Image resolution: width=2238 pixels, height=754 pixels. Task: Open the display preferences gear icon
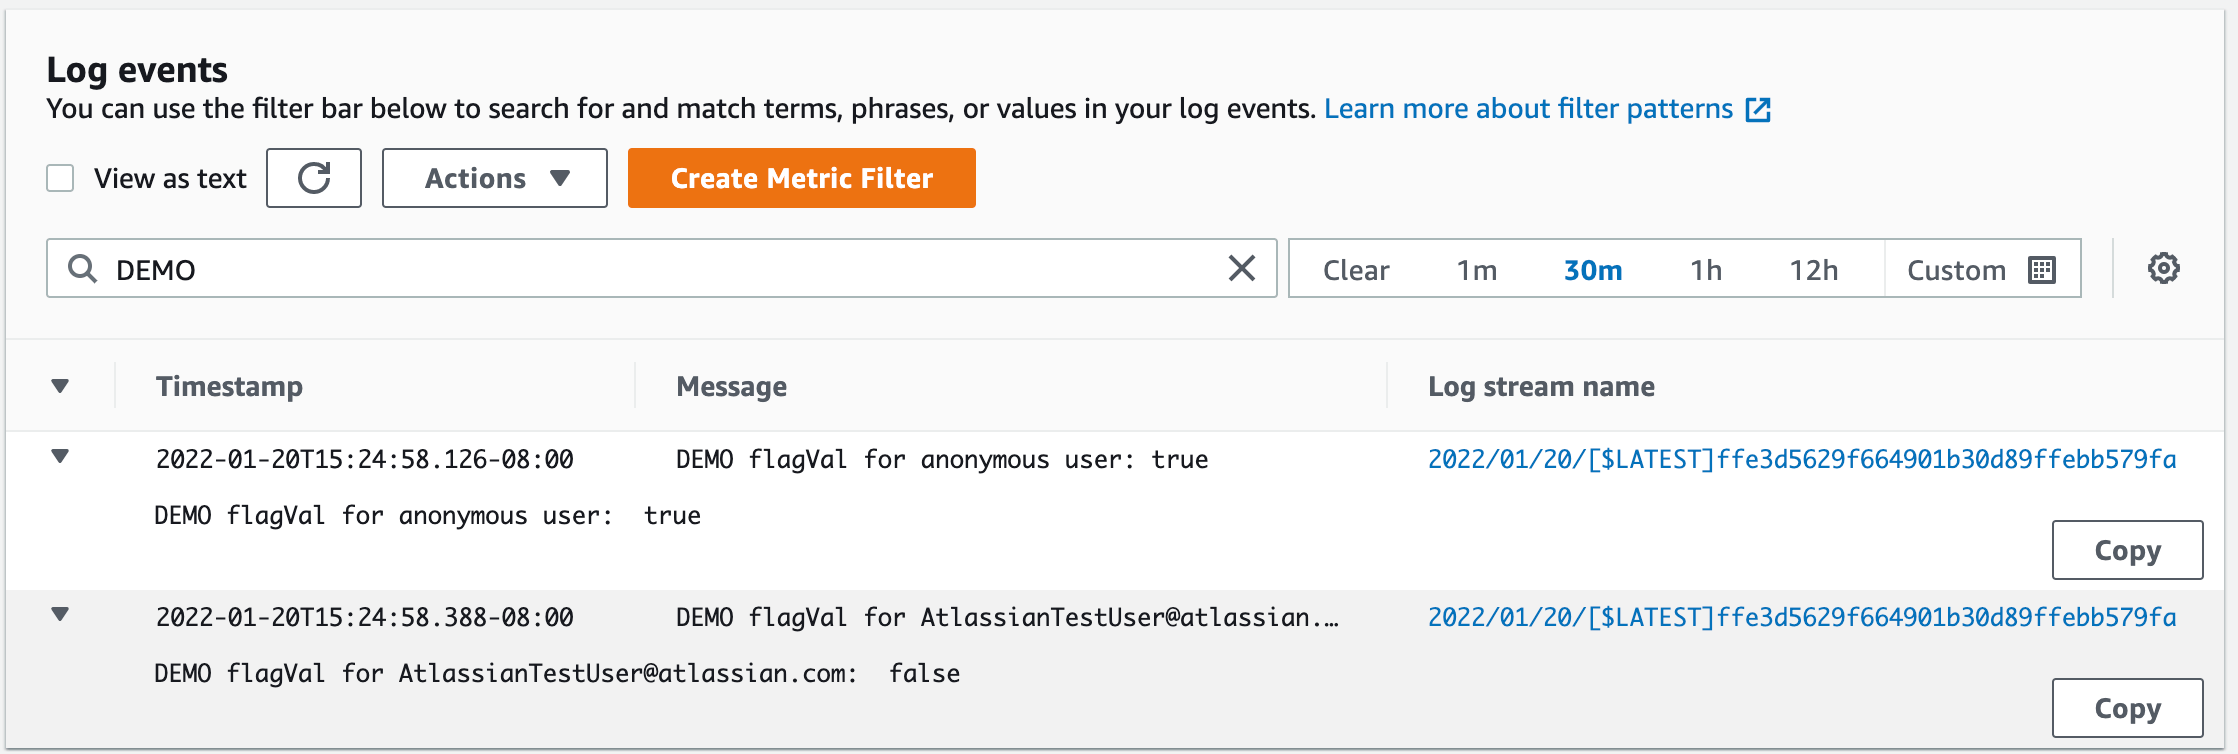[2163, 268]
